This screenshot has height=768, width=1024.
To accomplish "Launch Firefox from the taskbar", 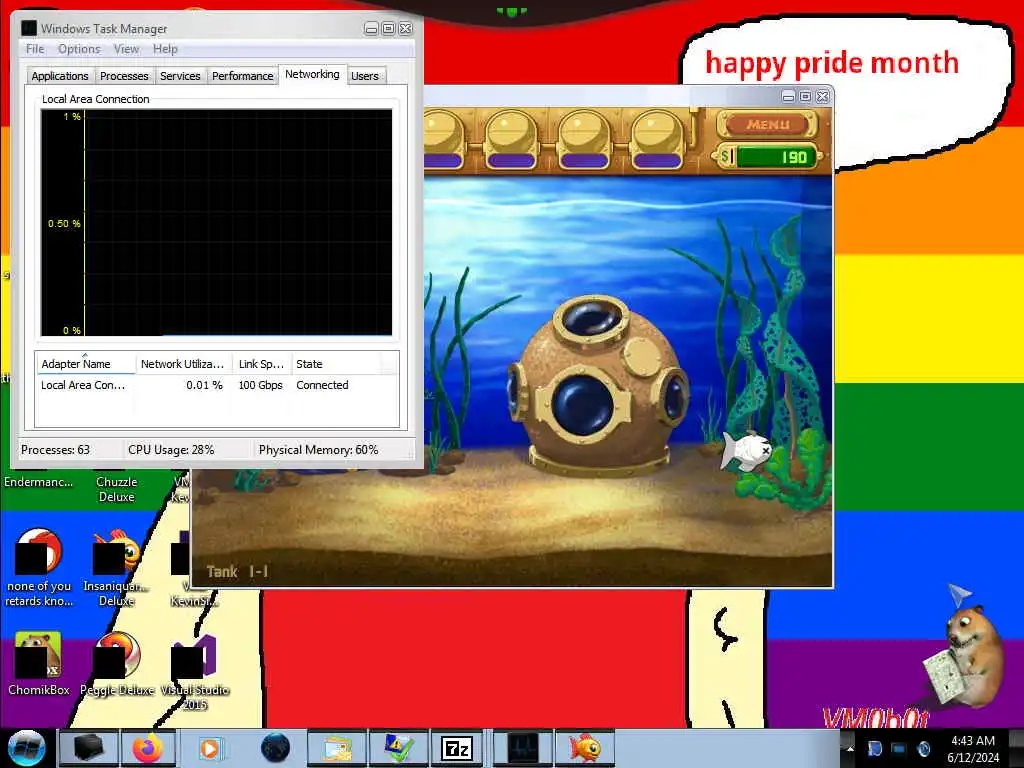I will [x=148, y=748].
